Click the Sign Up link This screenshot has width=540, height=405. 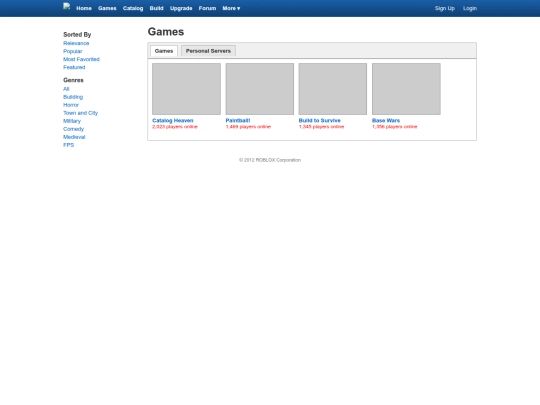[444, 8]
